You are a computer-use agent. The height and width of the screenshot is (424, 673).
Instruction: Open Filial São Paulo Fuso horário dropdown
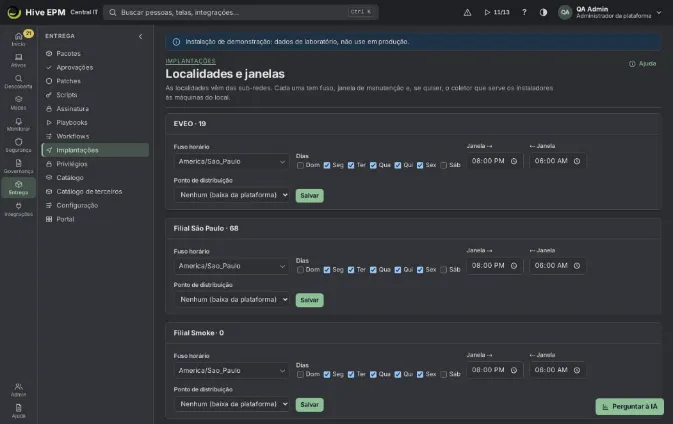tap(231, 266)
